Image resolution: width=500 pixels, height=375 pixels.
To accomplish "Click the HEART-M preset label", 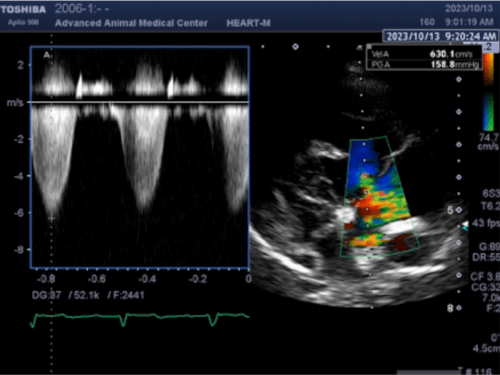I will tap(249, 23).
